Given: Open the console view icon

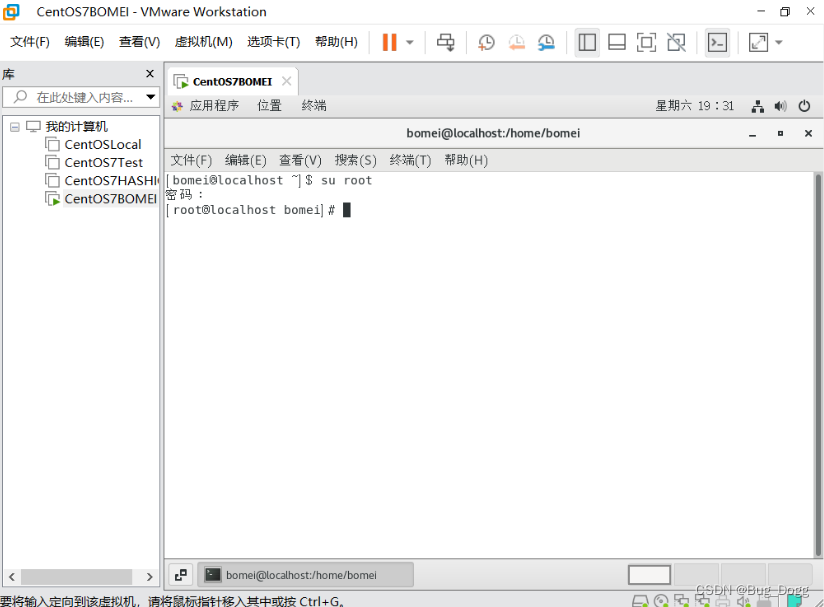Looking at the screenshot, I should tap(717, 42).
